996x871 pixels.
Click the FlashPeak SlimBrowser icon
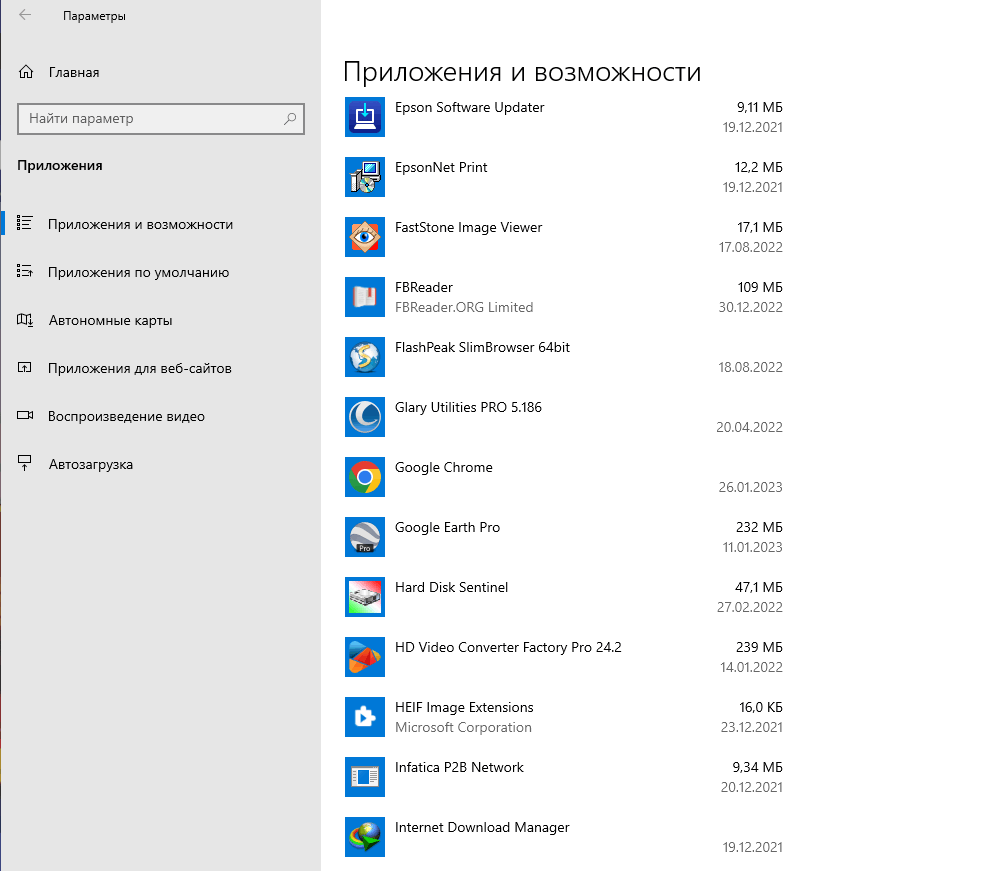365,357
